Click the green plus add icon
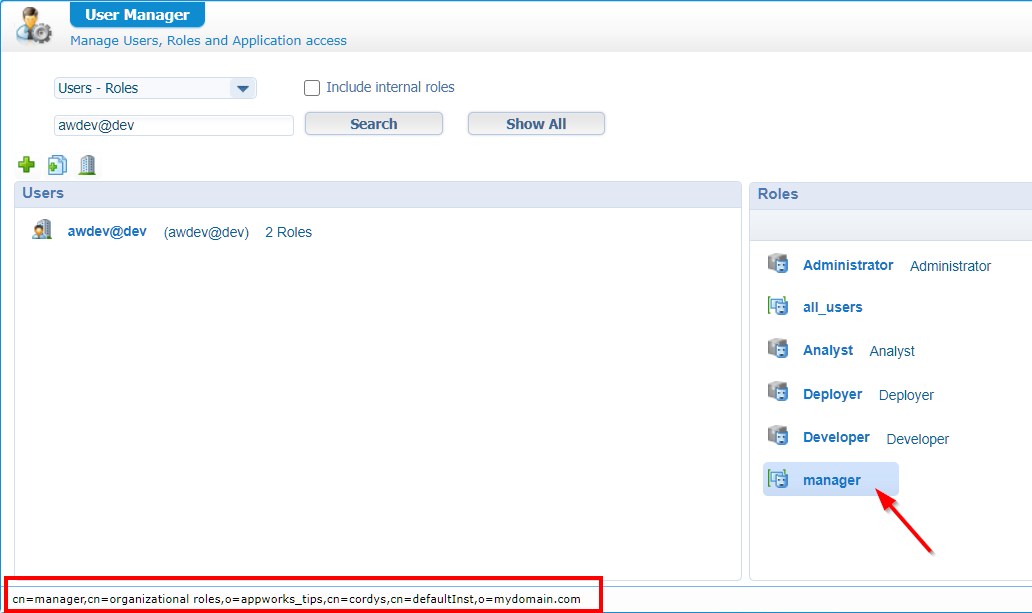The width and height of the screenshot is (1032, 613). (26, 164)
